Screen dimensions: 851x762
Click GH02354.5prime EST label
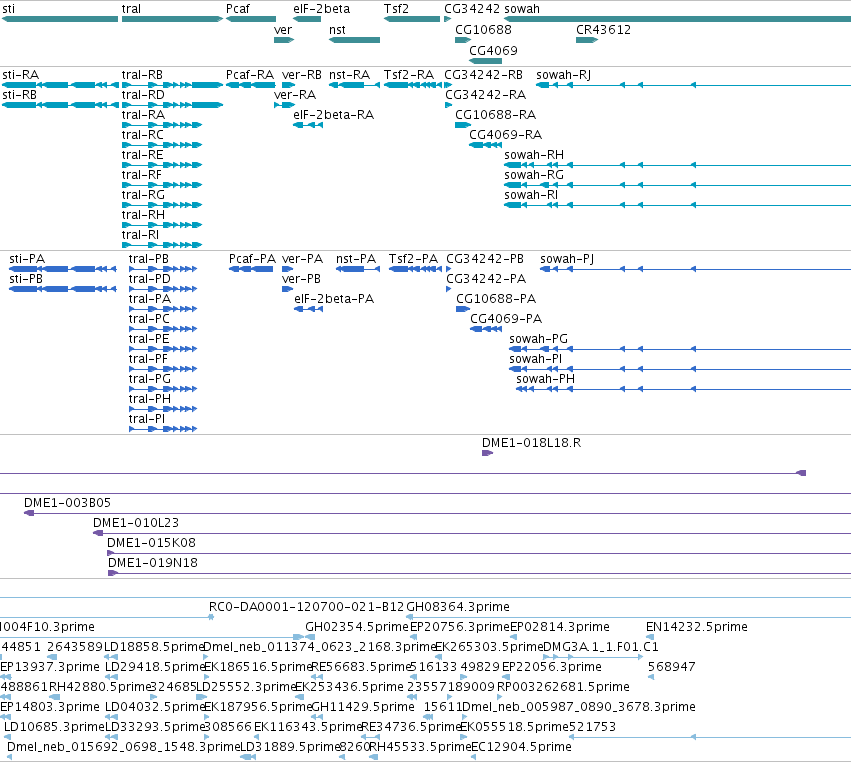[357, 627]
